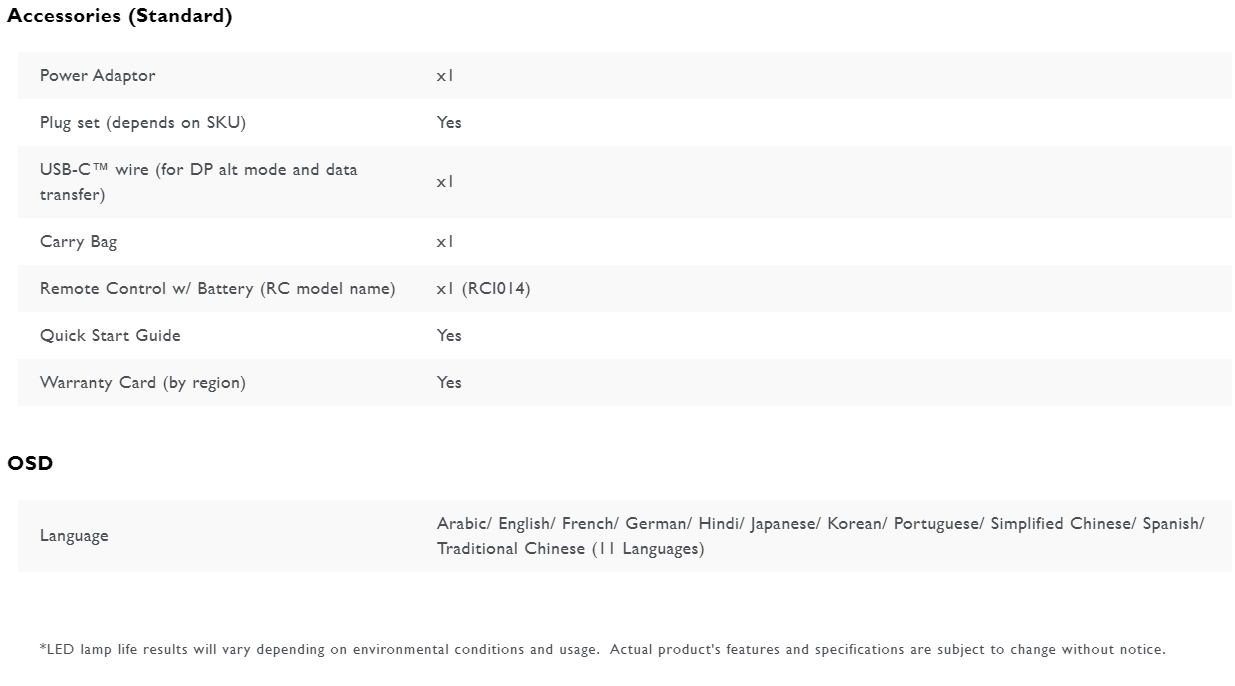
Task: Click the Accessories (Standard) section heading
Action: (119, 16)
